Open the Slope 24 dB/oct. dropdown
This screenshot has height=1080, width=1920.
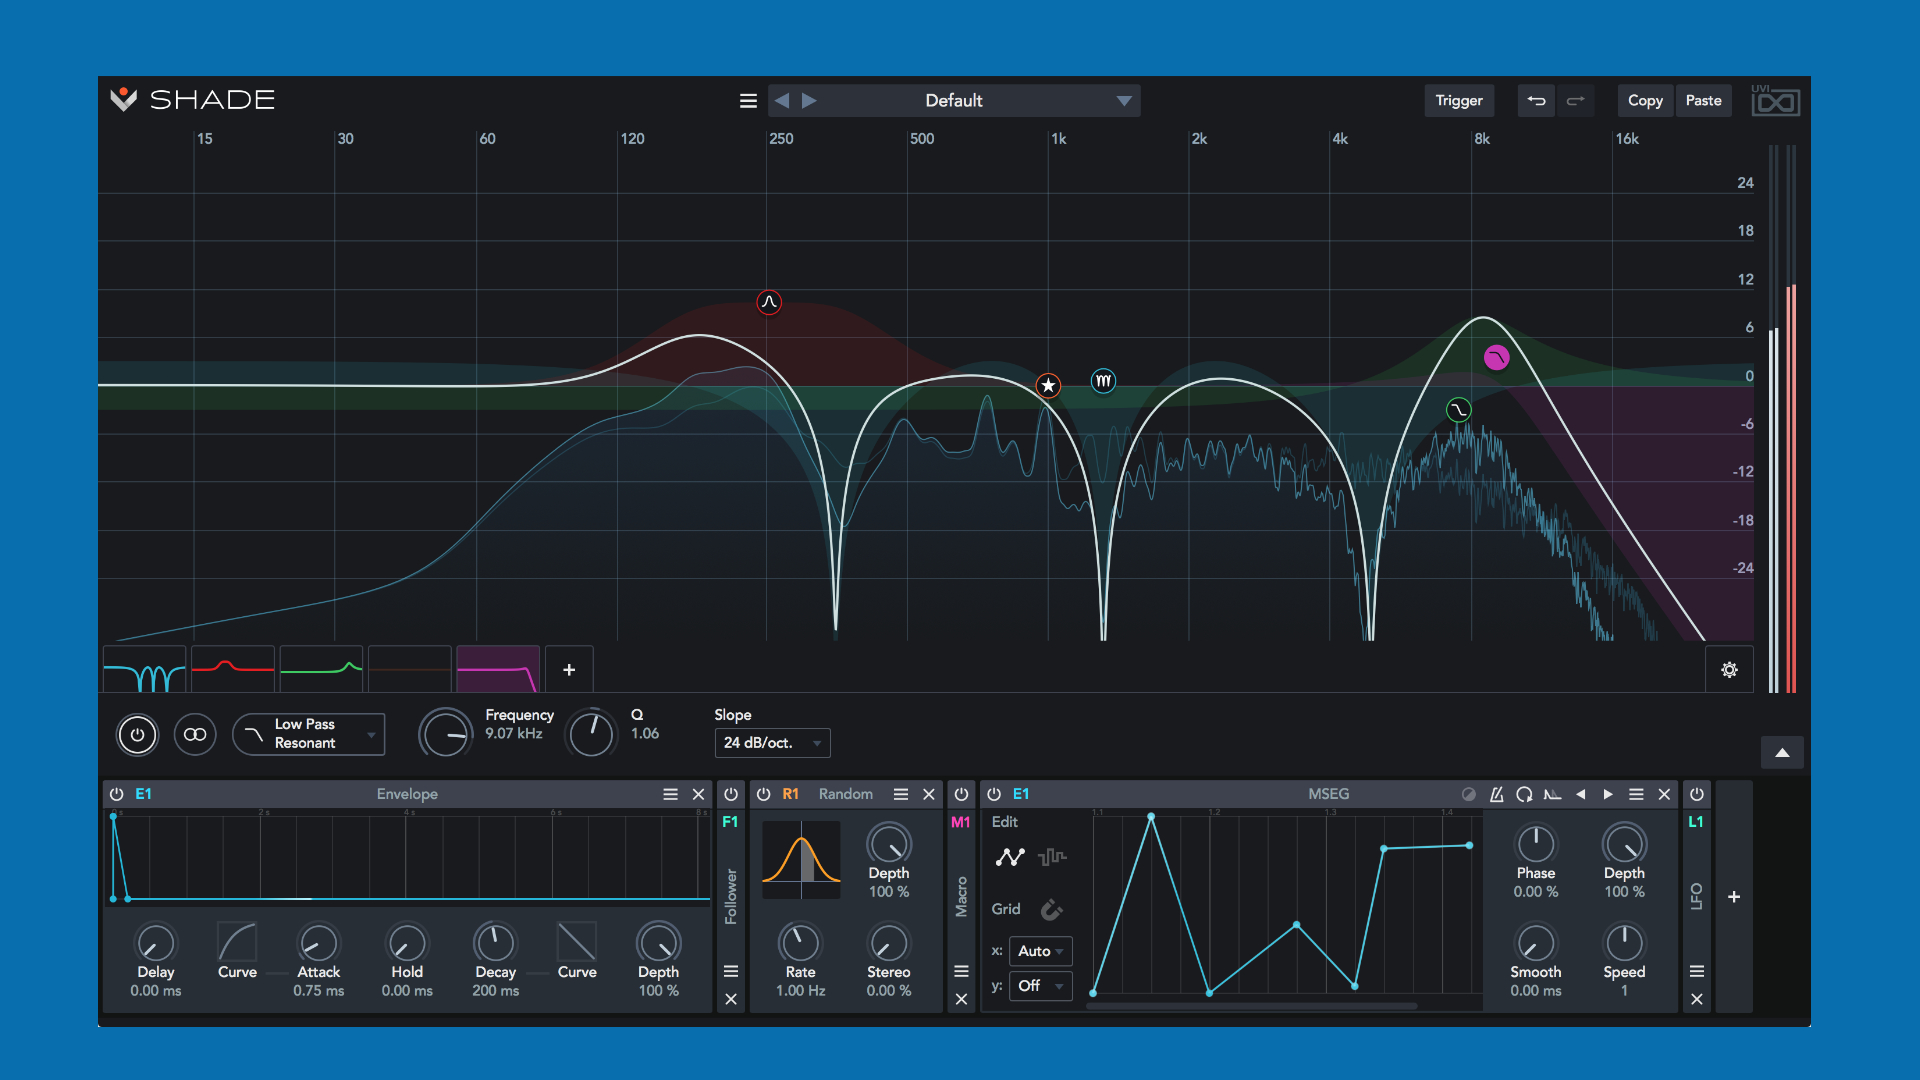(772, 743)
